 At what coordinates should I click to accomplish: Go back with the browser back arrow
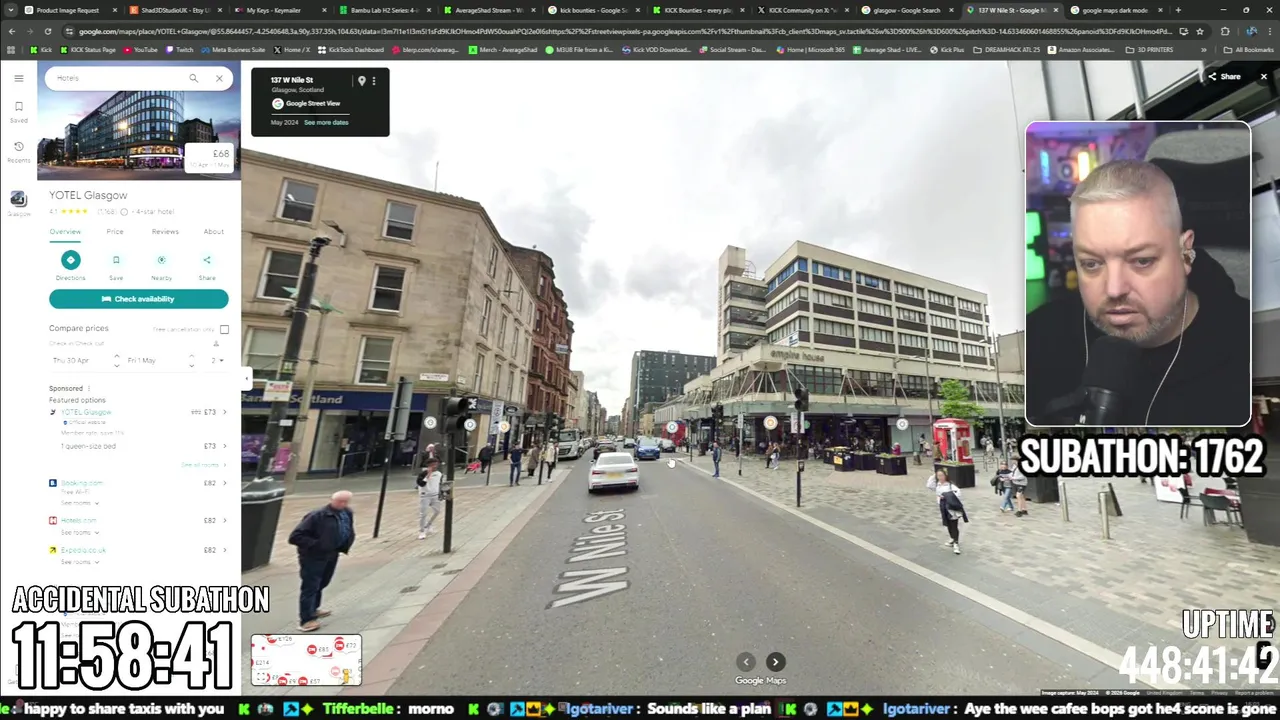click(11, 31)
